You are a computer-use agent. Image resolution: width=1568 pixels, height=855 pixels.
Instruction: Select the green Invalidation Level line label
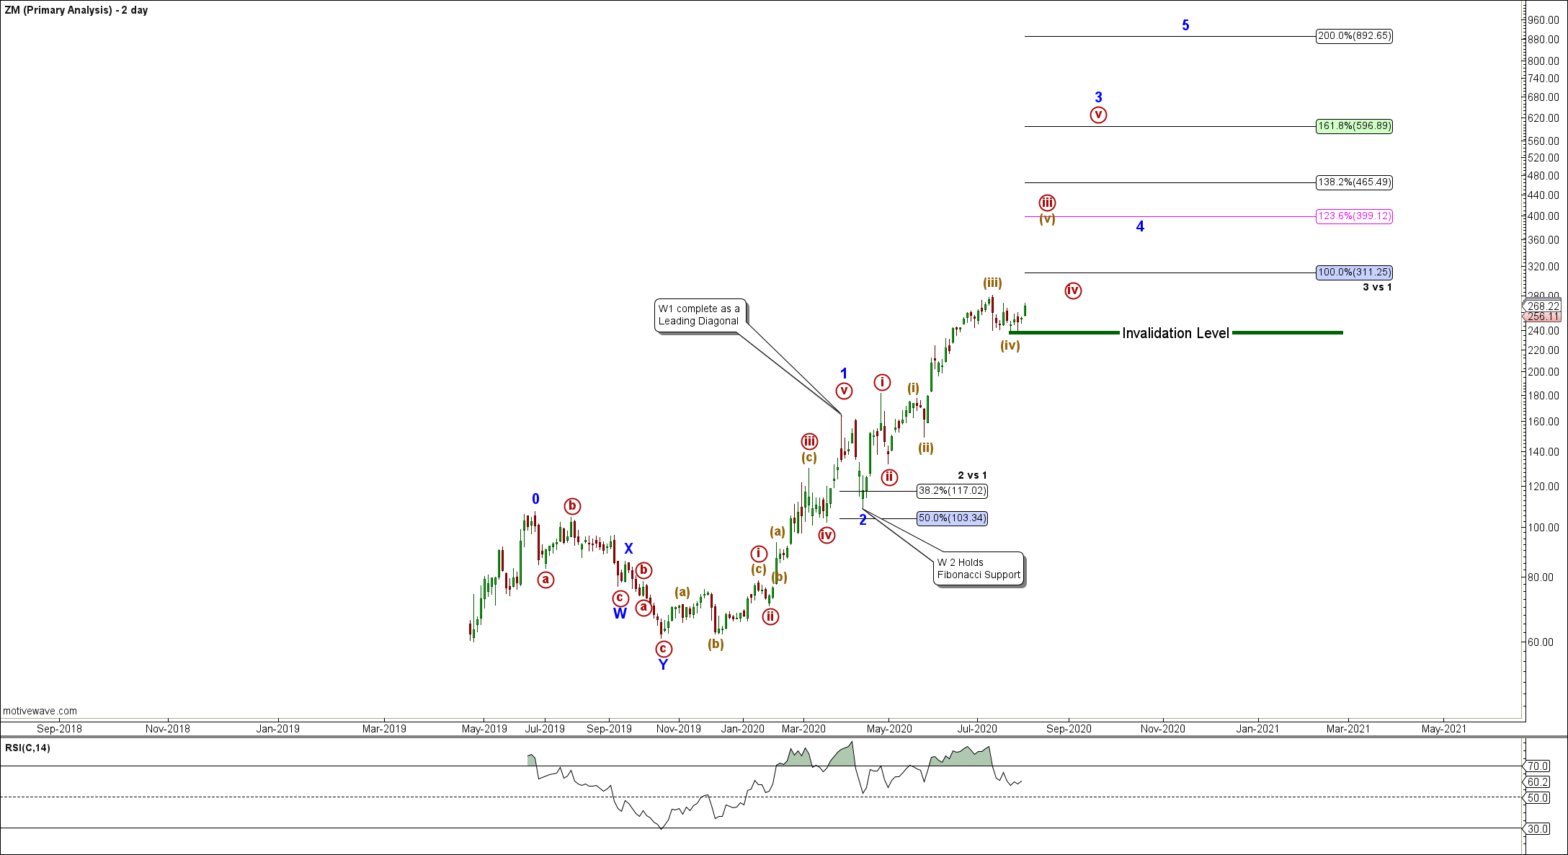[1175, 333]
